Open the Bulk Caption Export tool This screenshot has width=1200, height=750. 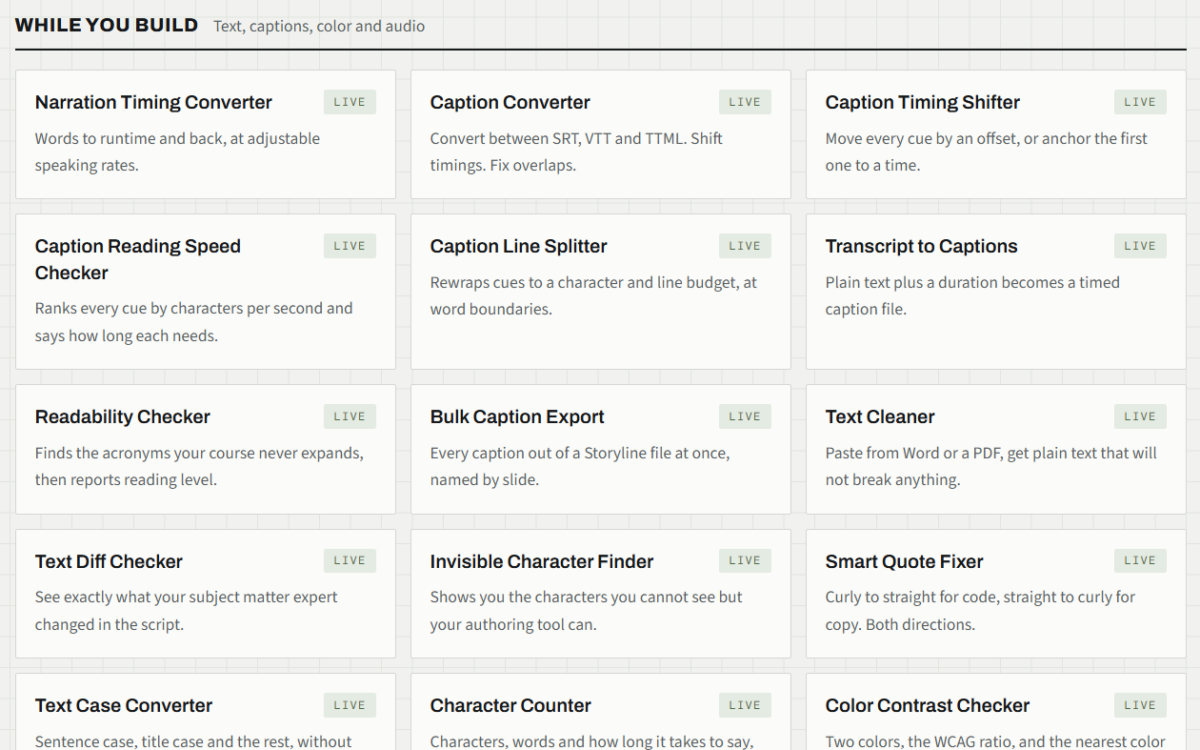pos(601,449)
